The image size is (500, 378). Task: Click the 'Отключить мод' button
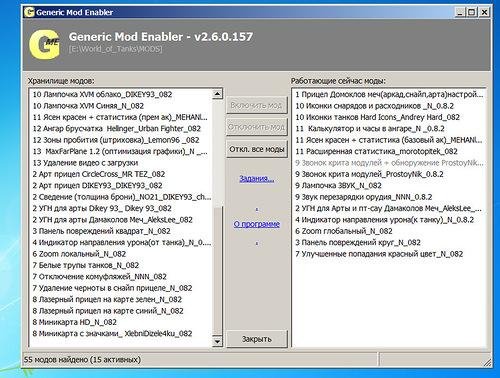(257, 127)
